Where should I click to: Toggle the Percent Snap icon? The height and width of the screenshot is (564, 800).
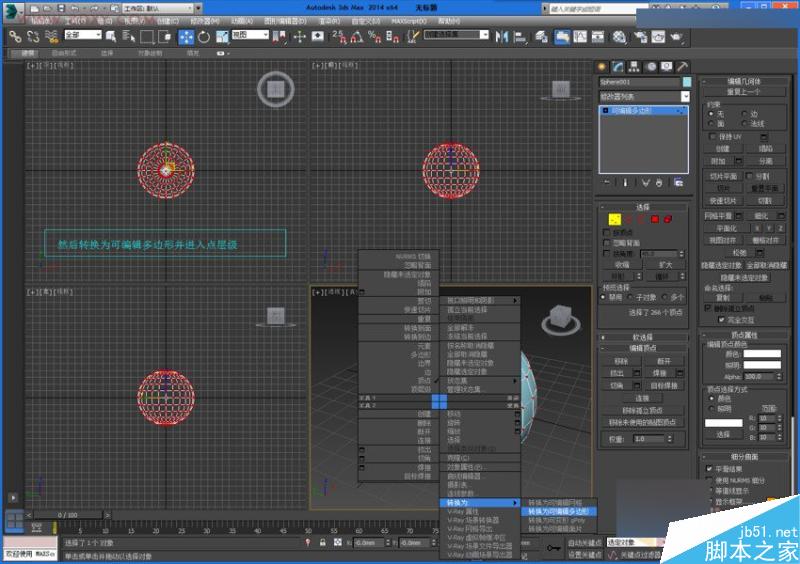374,37
